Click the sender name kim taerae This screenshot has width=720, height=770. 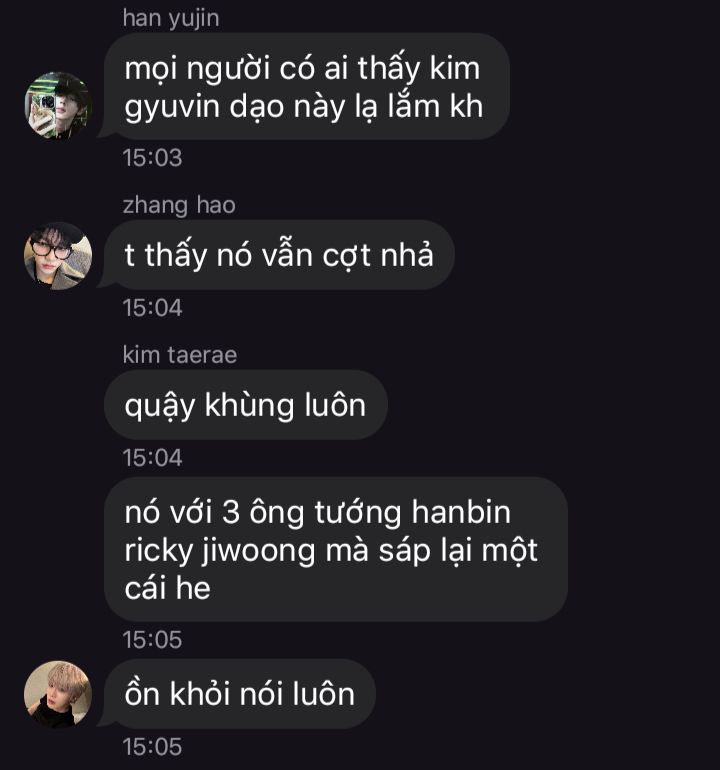[x=180, y=355]
